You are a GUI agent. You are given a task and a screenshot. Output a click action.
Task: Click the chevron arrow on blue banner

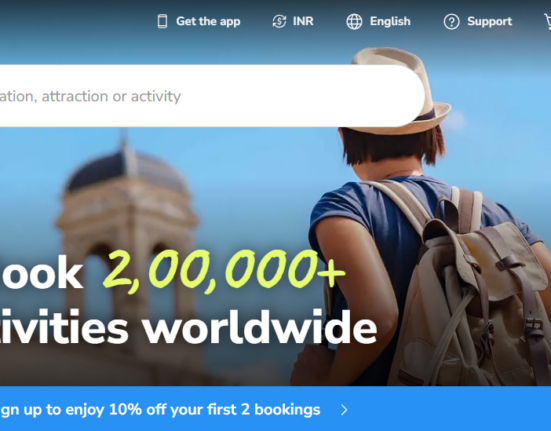[x=344, y=410]
